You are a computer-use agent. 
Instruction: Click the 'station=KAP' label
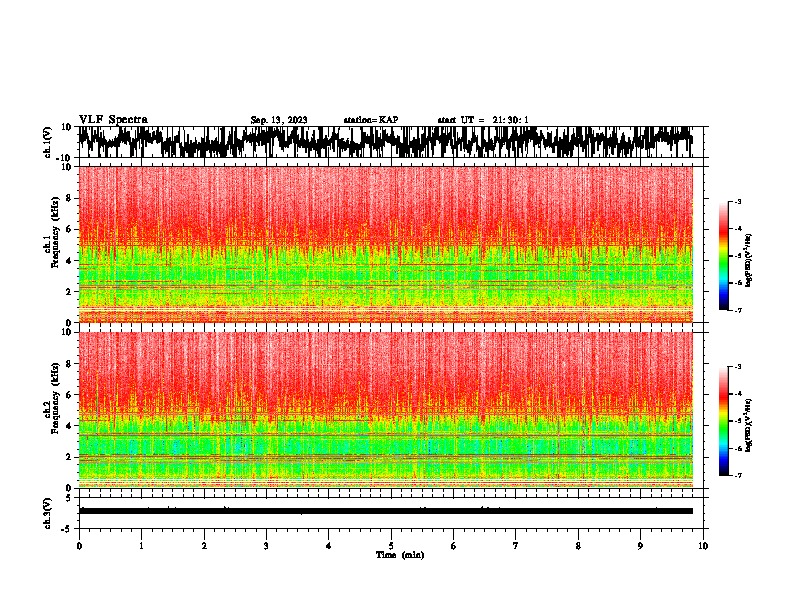point(371,120)
